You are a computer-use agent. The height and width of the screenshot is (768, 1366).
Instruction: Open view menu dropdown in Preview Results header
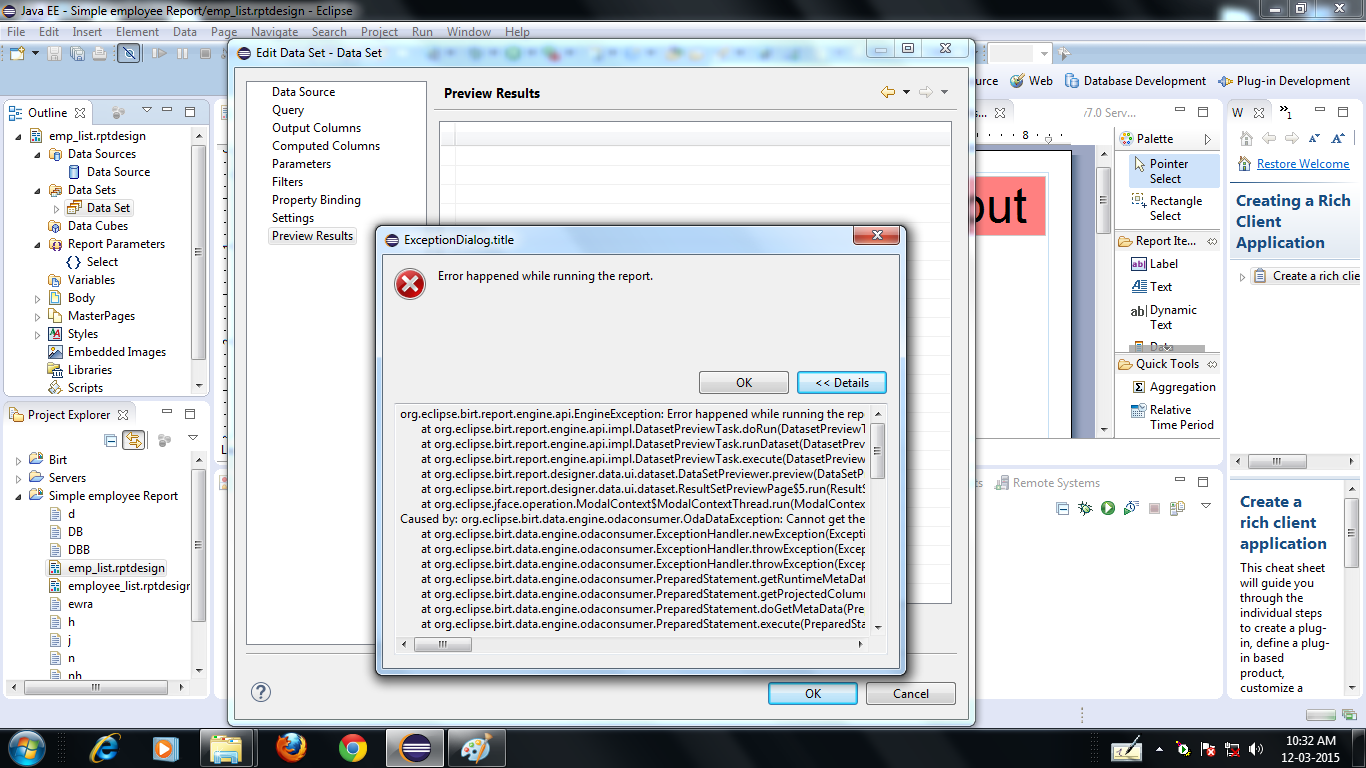click(x=944, y=92)
